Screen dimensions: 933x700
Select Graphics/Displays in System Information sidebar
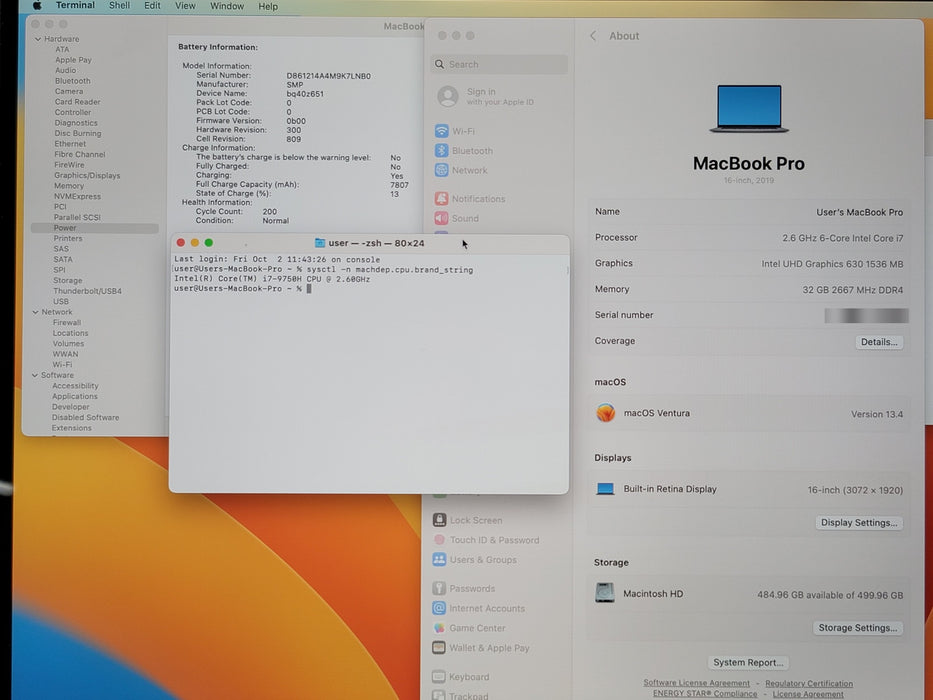(x=87, y=175)
